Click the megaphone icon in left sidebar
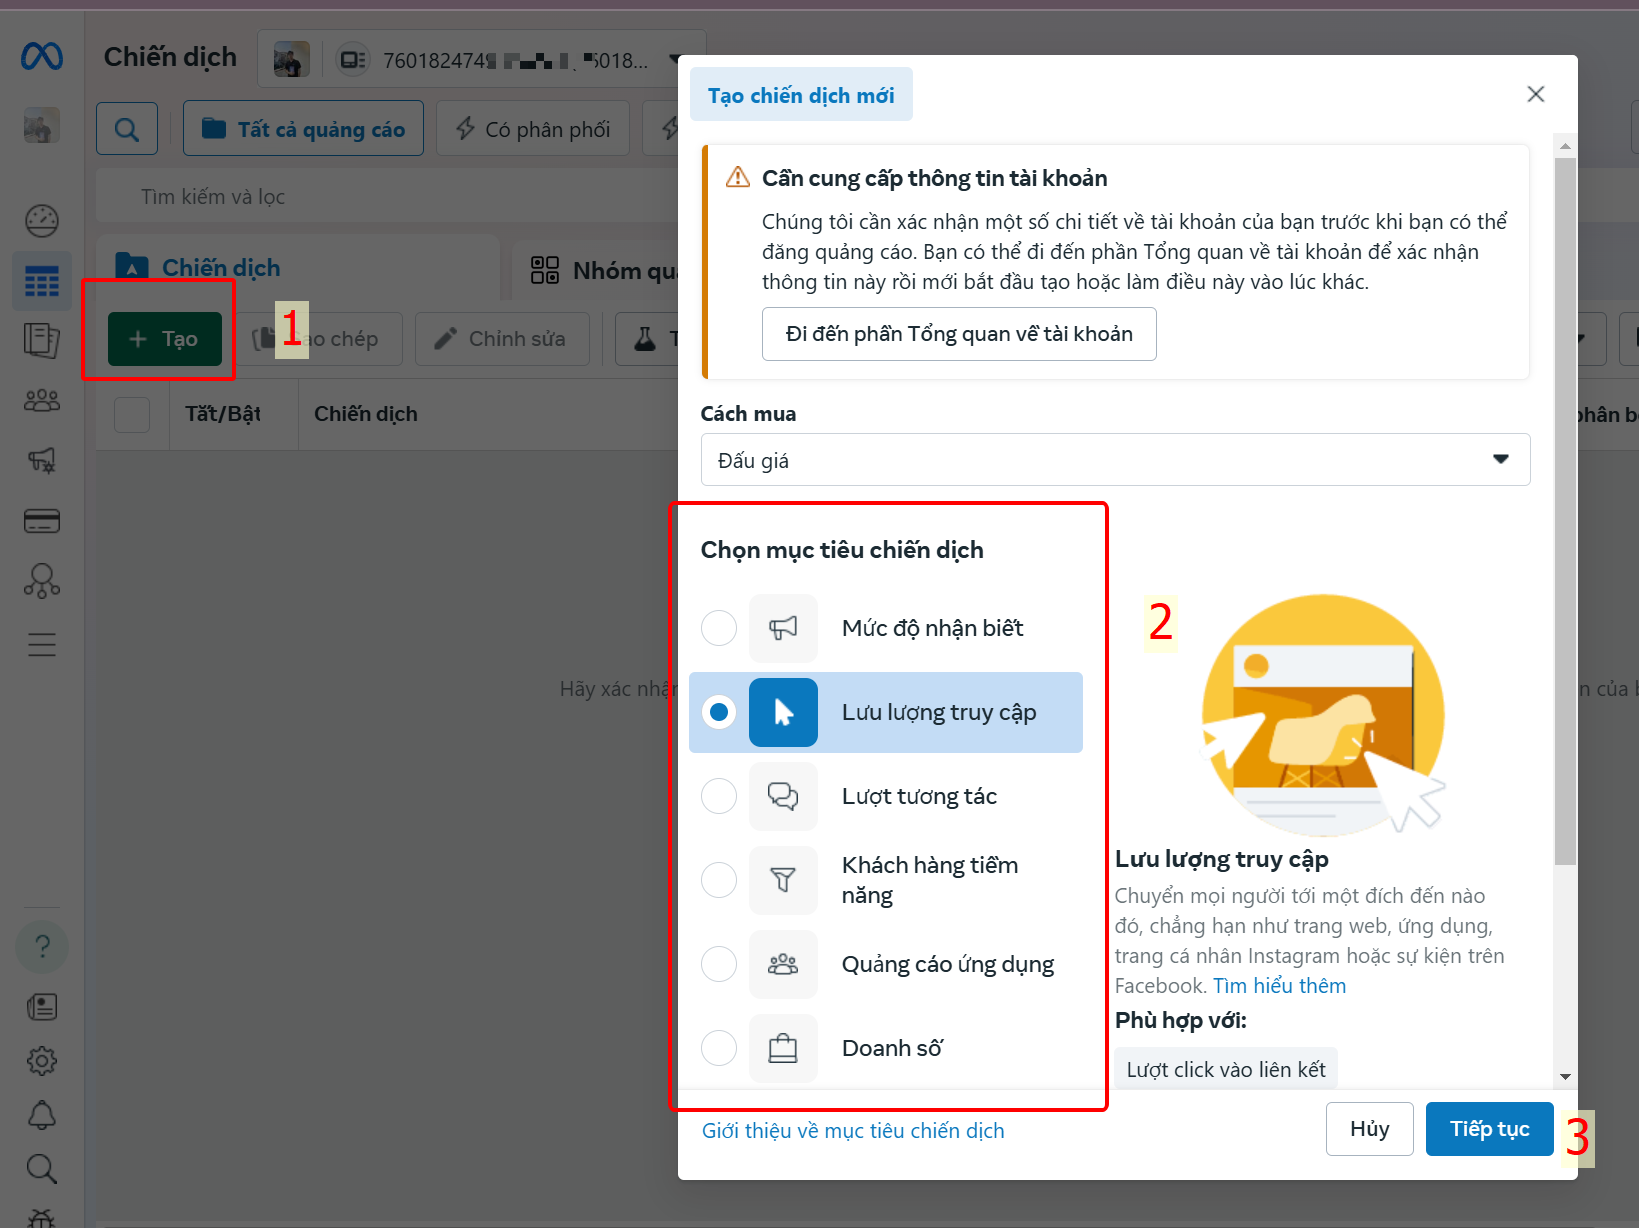The height and width of the screenshot is (1228, 1639). pos(42,460)
